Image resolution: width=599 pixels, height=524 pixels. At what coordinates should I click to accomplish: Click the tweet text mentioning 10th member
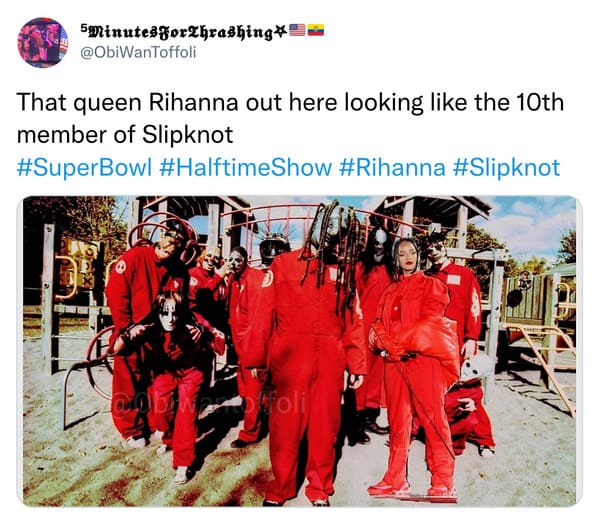(x=290, y=118)
